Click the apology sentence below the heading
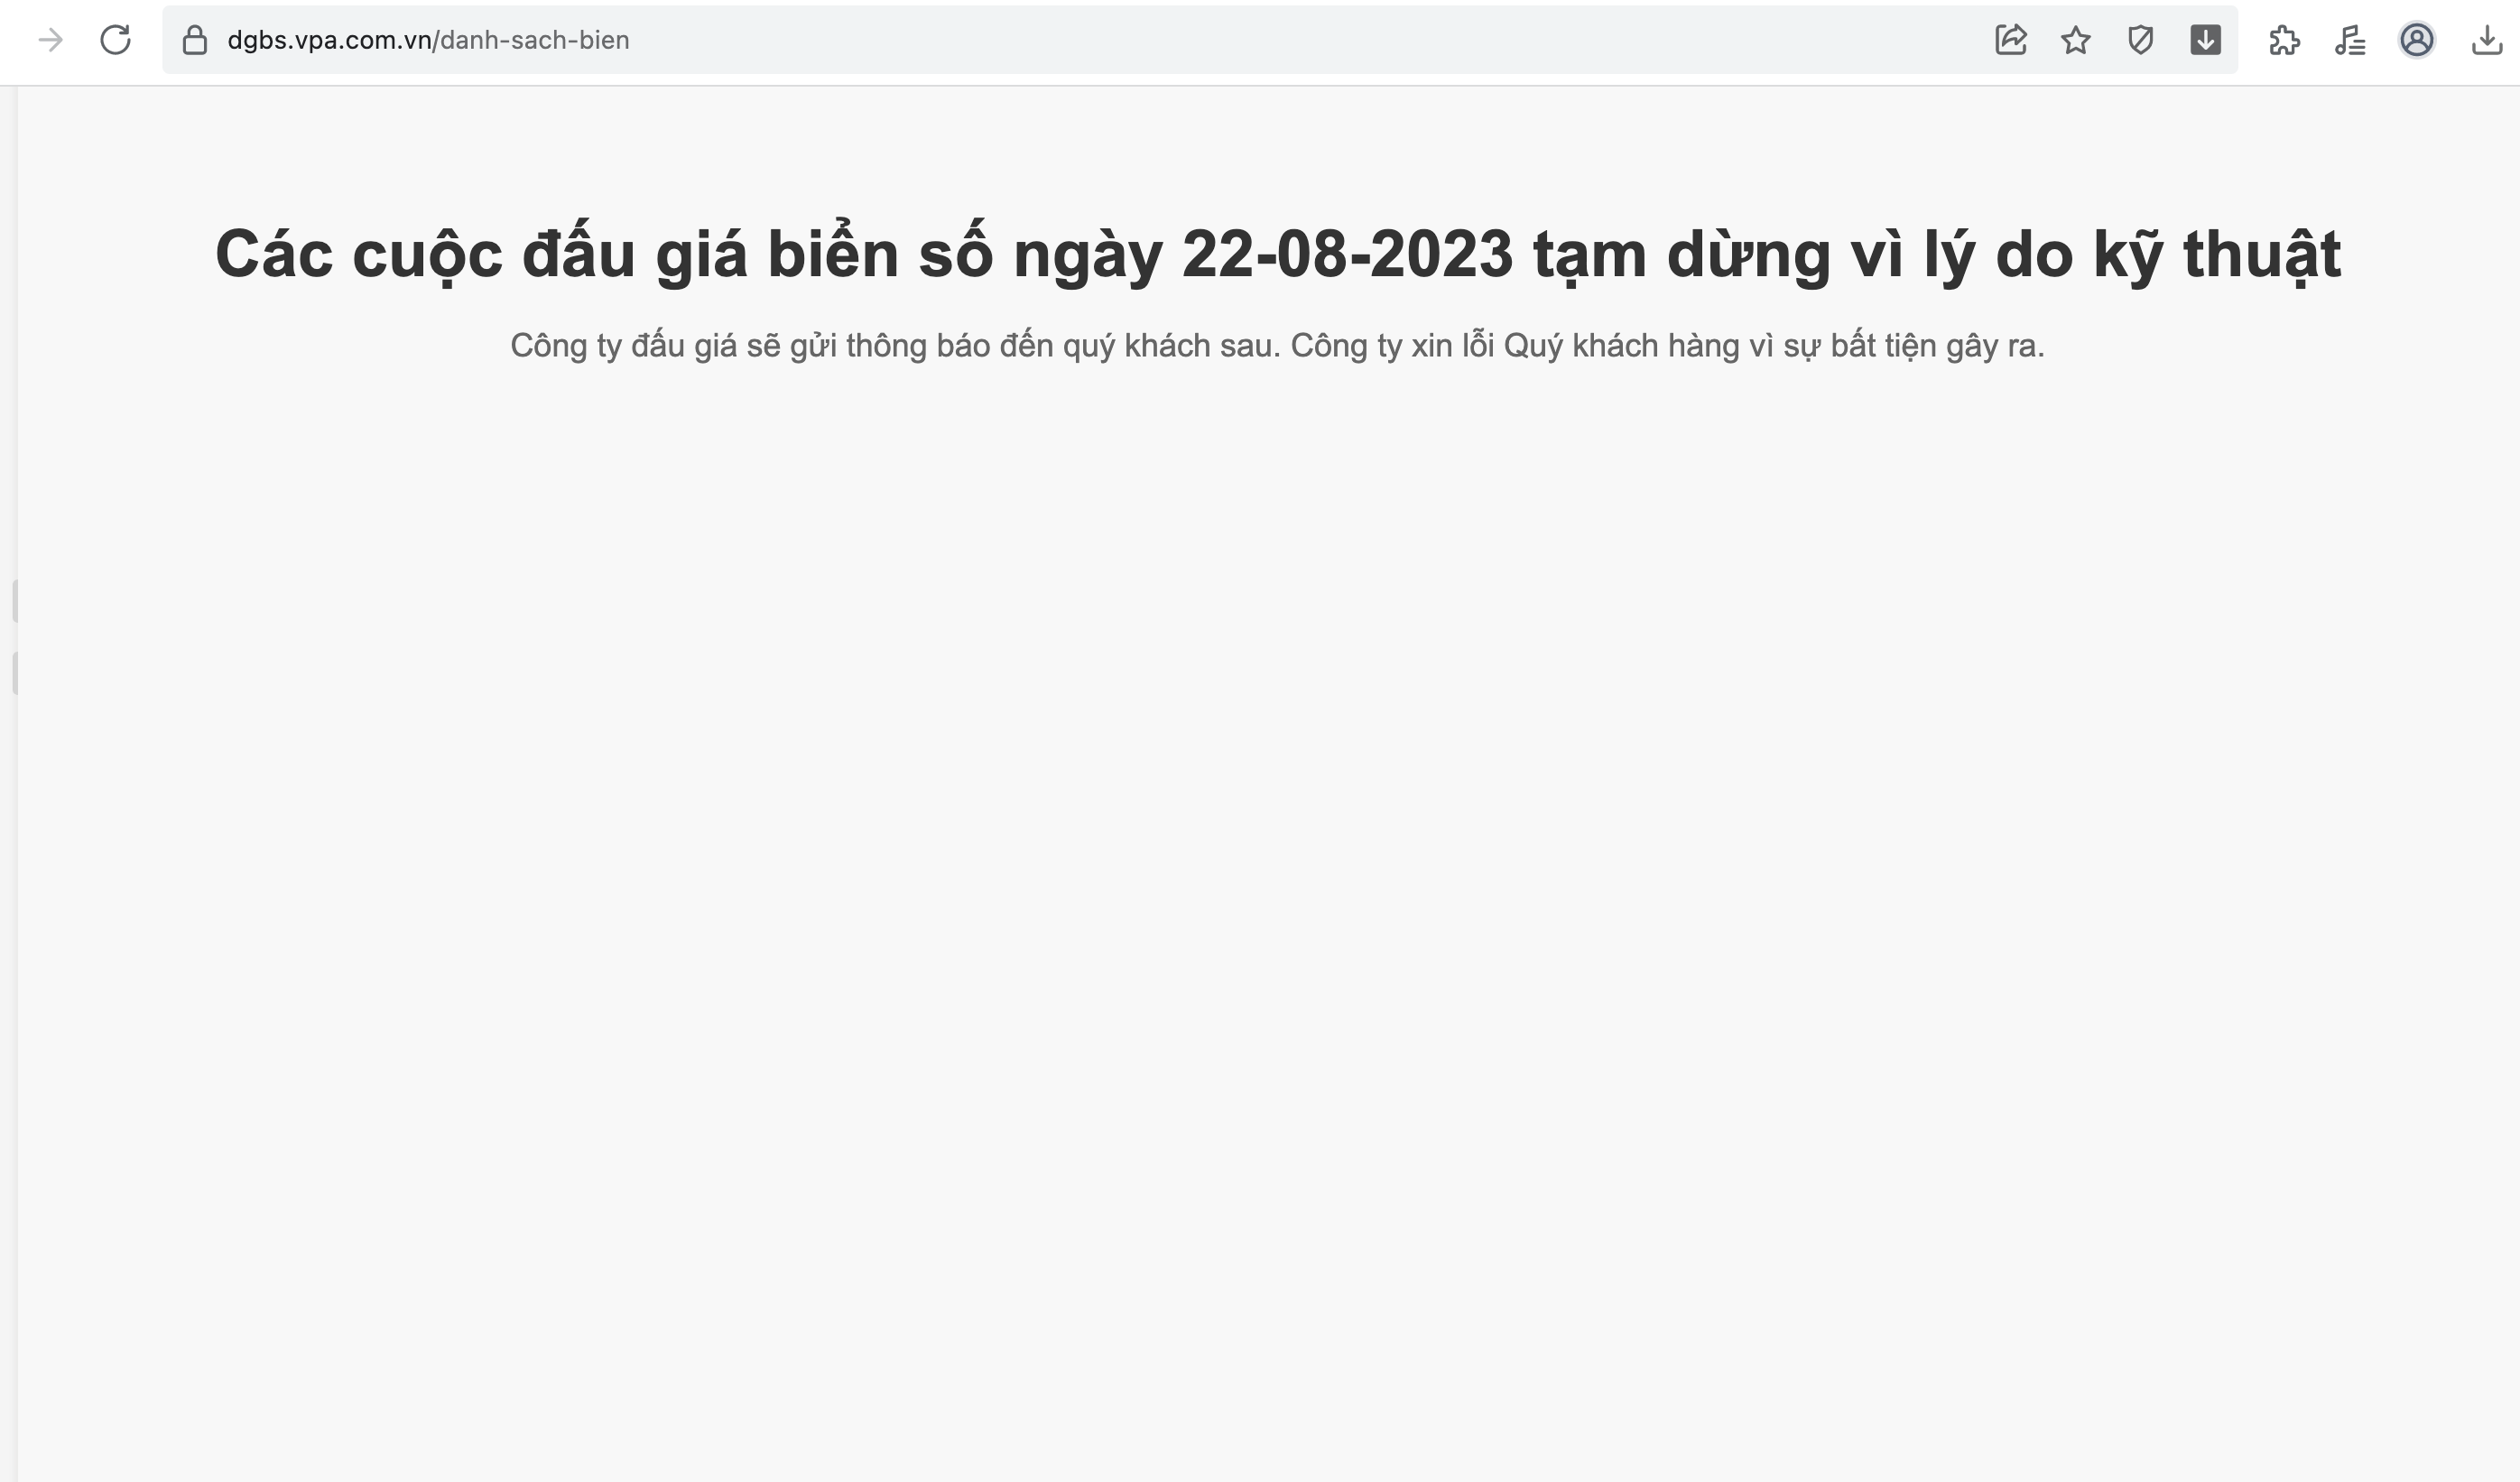 click(x=1667, y=345)
